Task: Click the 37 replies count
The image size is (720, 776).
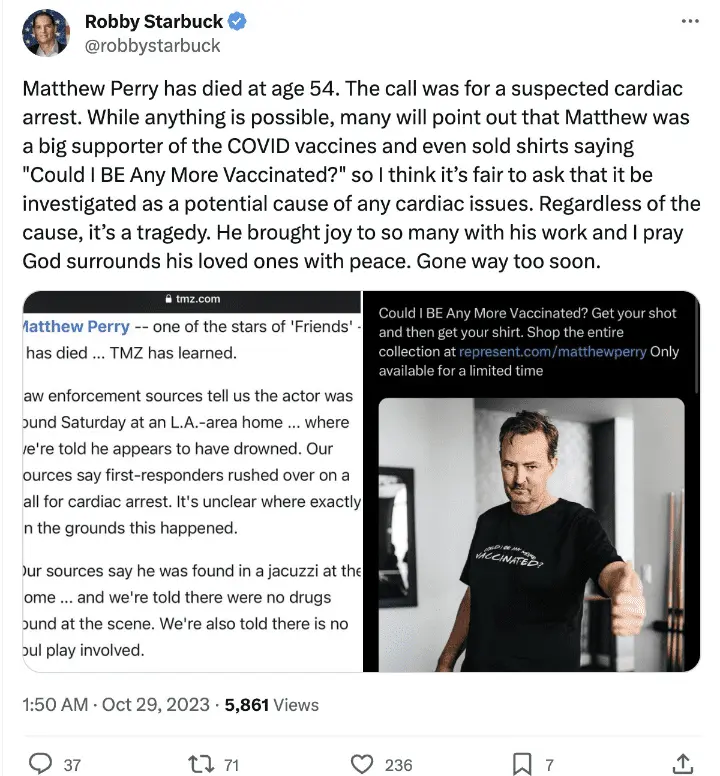Action: (72, 765)
